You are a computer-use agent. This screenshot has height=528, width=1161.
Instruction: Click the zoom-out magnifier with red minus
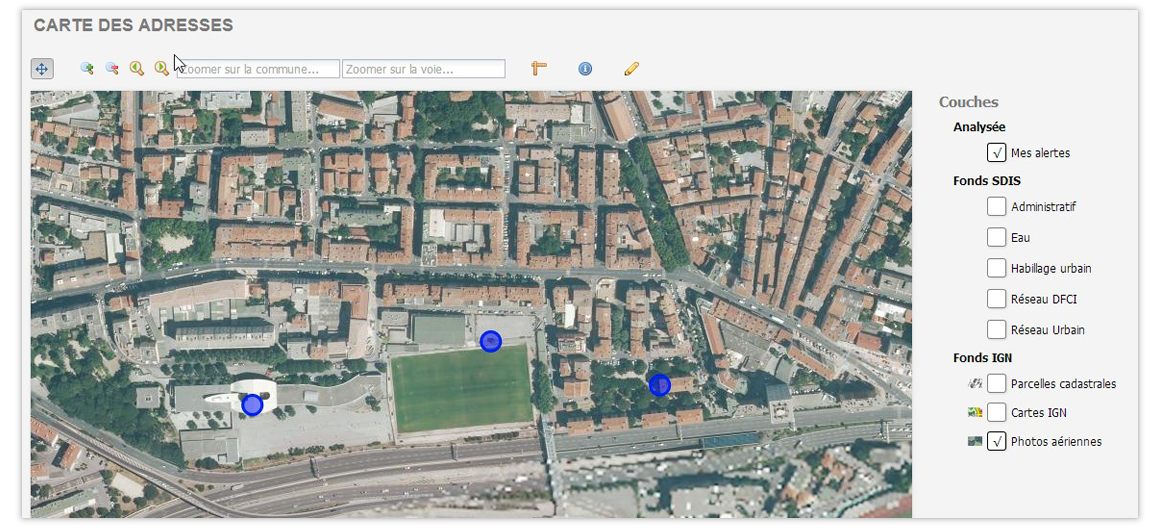pos(112,69)
